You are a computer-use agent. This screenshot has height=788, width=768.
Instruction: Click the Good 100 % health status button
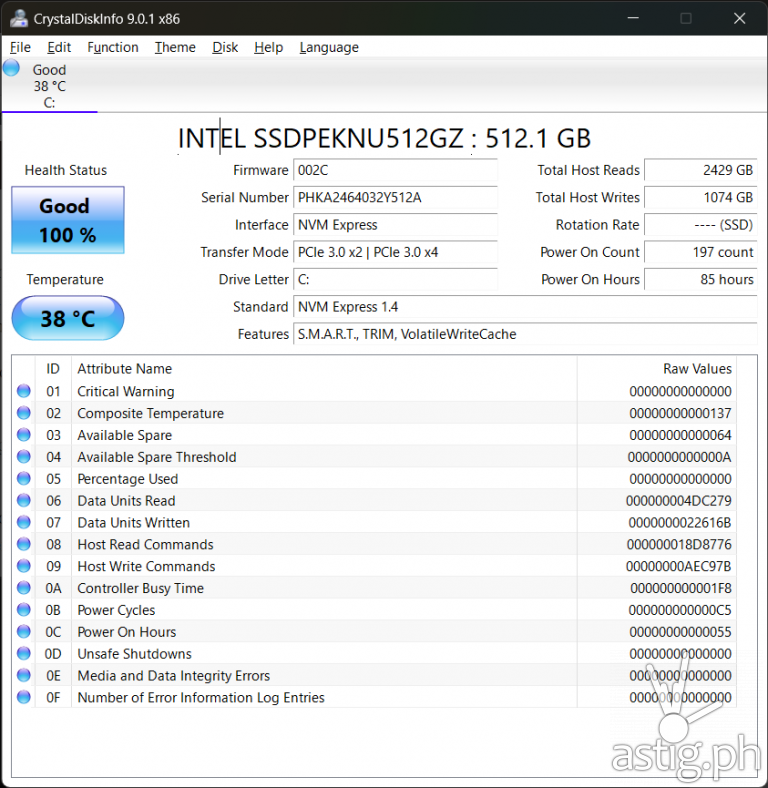(x=68, y=220)
